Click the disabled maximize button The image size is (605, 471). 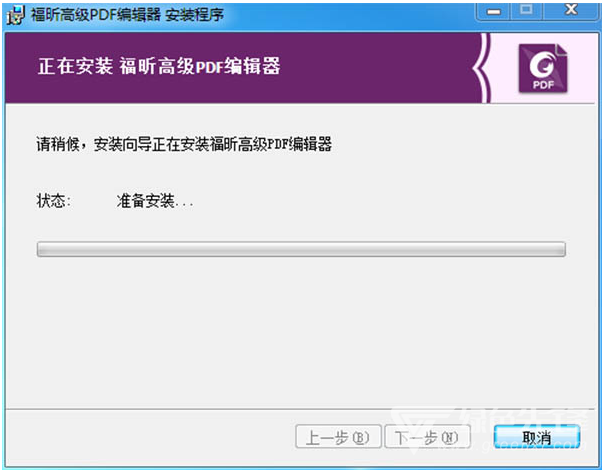point(526,11)
